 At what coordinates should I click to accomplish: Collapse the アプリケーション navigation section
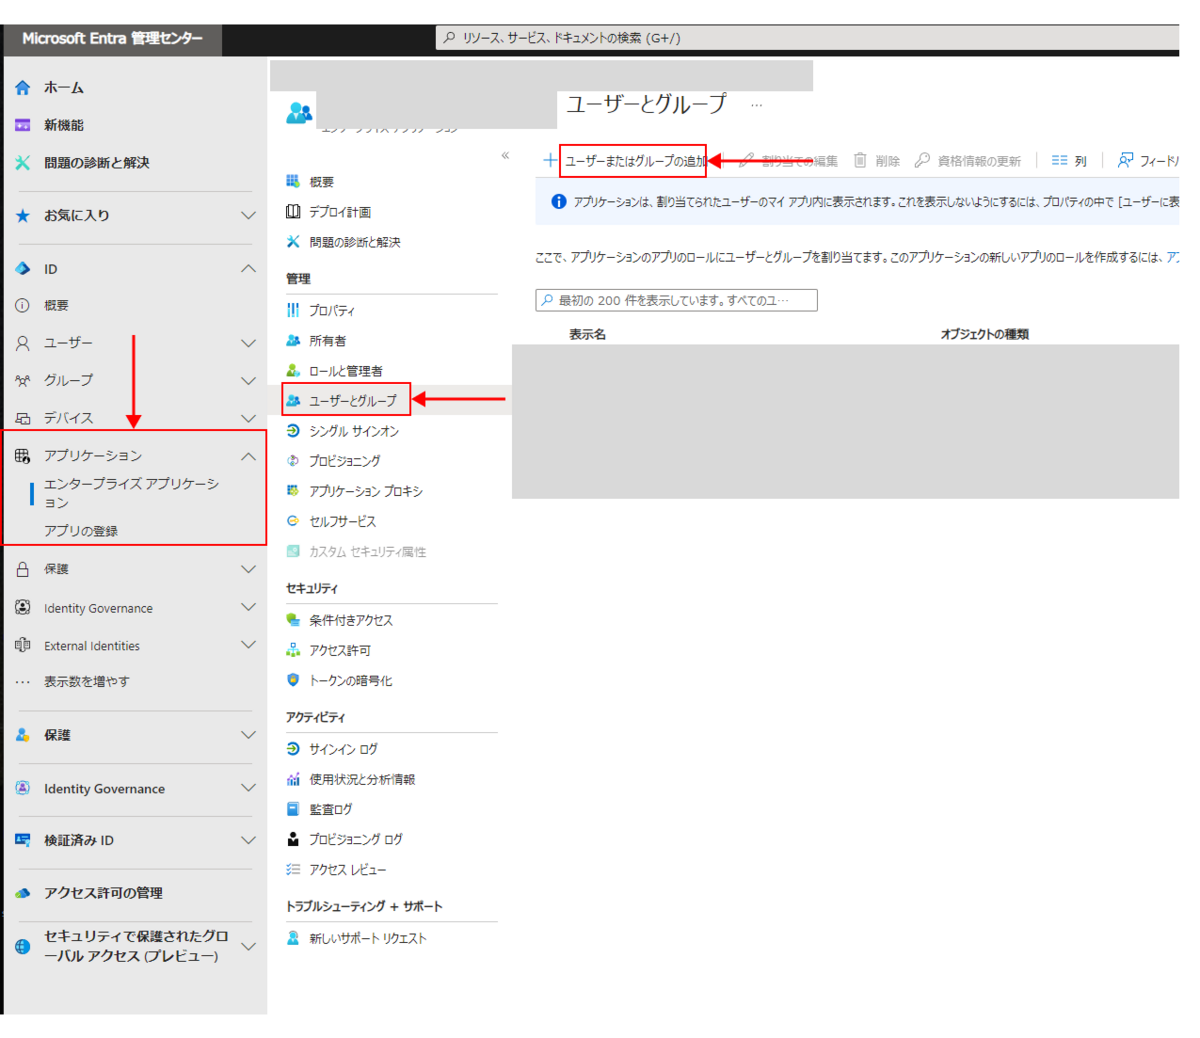pyautogui.click(x=247, y=455)
